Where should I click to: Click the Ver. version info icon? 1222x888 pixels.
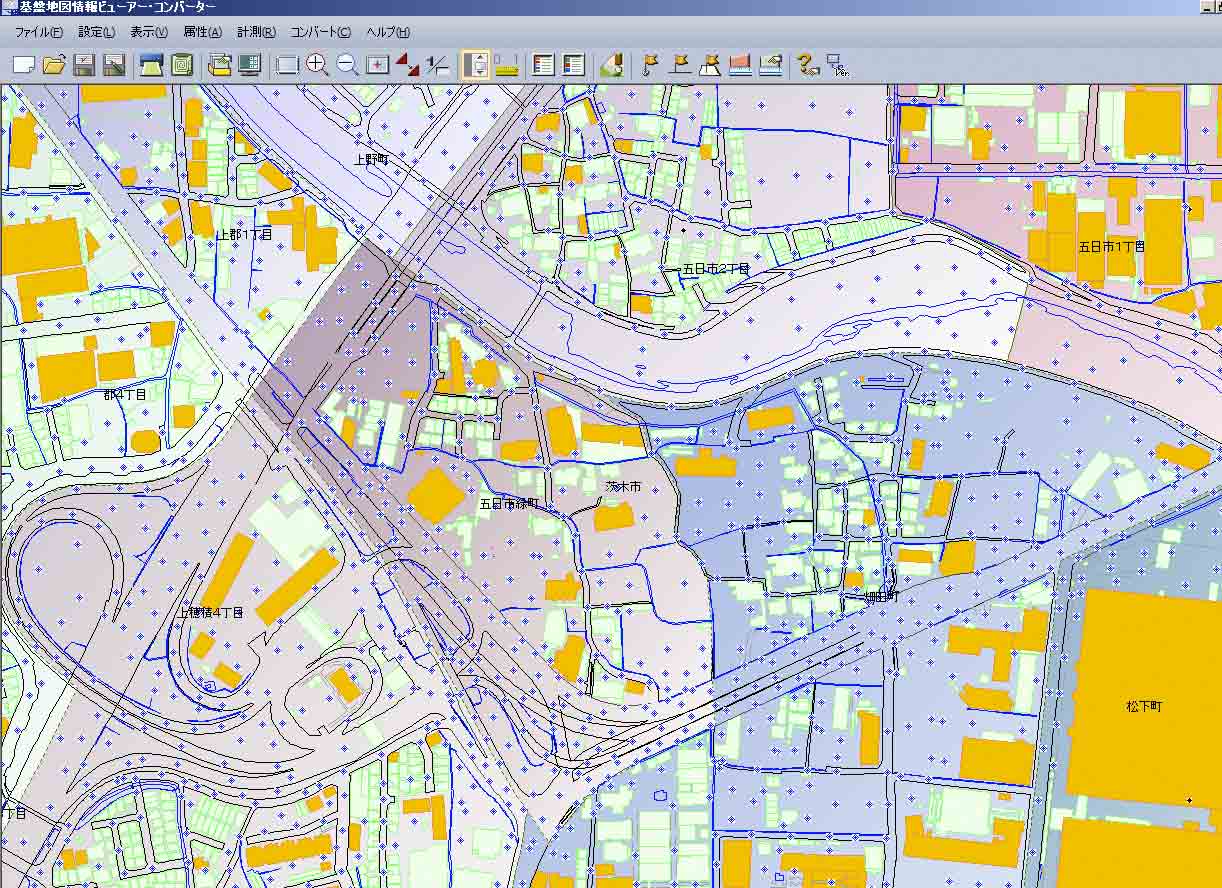coord(837,65)
